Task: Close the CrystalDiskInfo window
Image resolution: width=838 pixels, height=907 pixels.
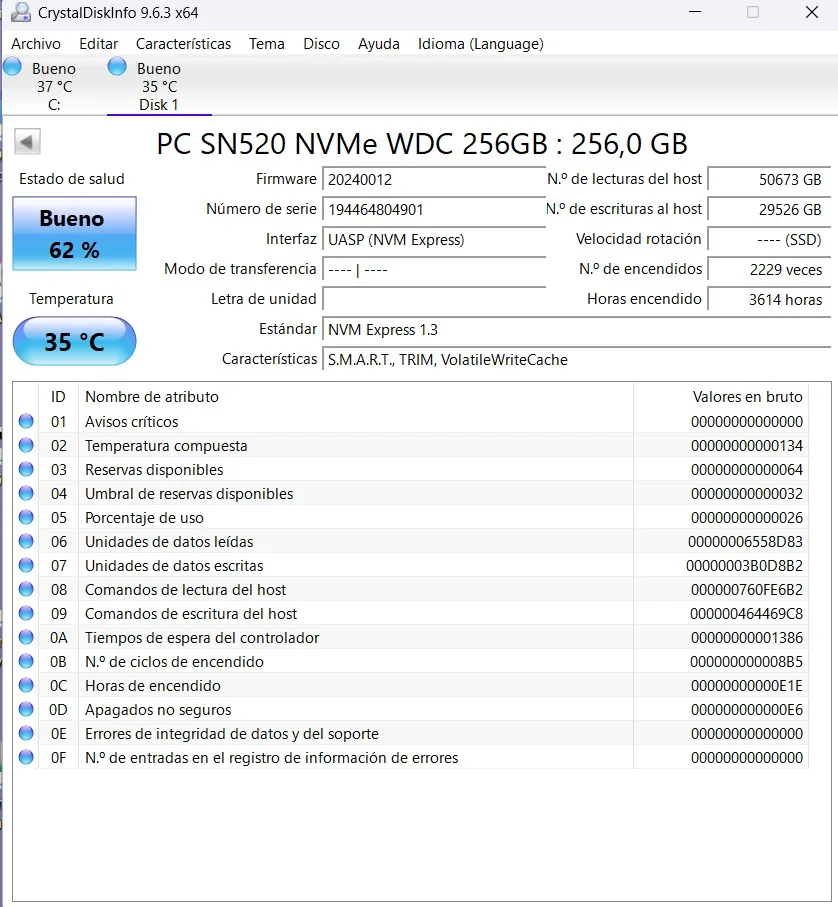Action: click(812, 12)
